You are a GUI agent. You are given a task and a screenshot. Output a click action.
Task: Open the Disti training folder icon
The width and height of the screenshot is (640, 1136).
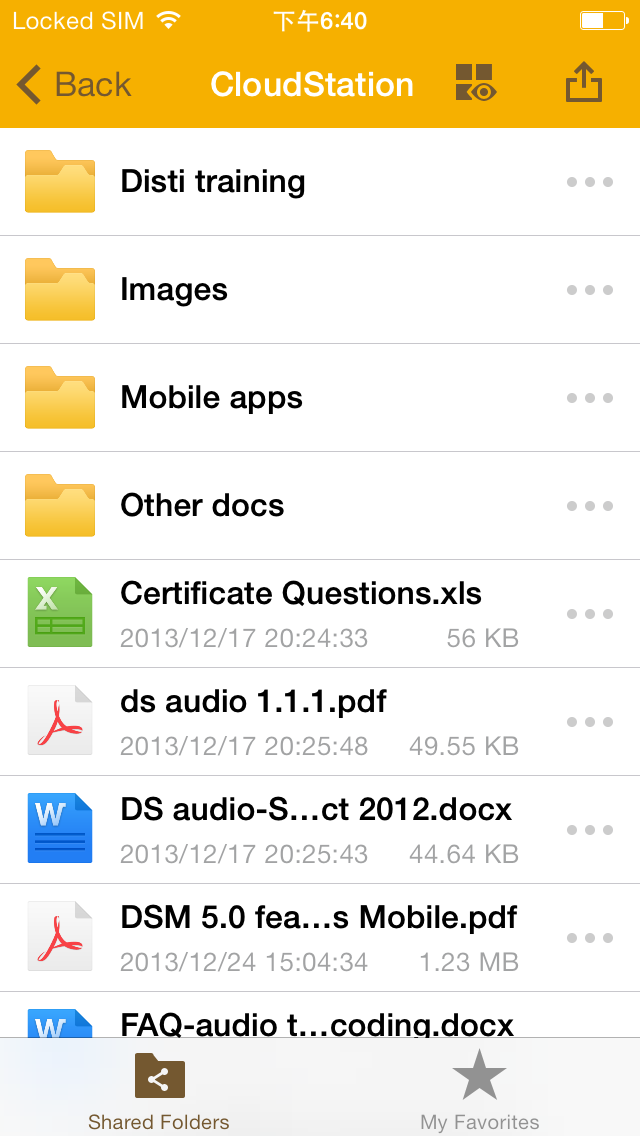coord(60,181)
